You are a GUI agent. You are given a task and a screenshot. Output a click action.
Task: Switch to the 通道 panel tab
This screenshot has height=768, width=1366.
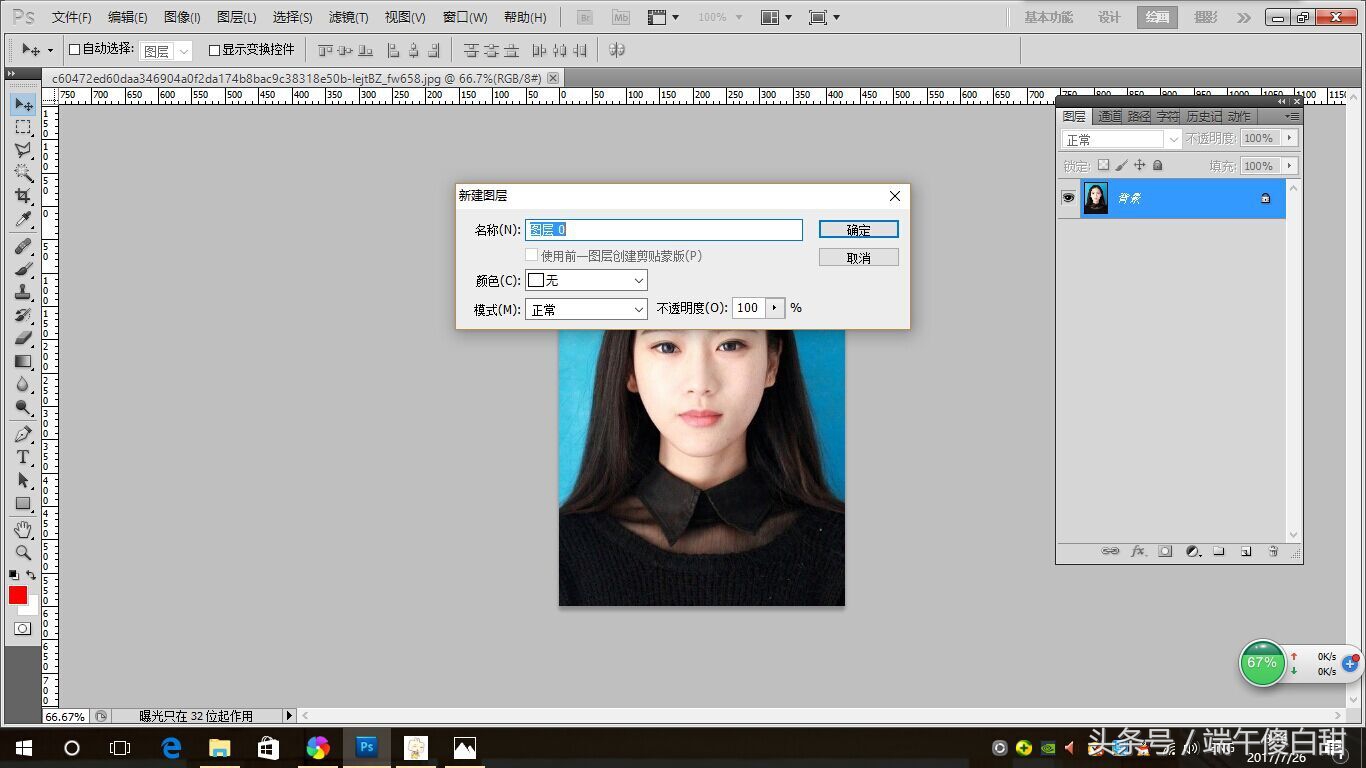1109,117
